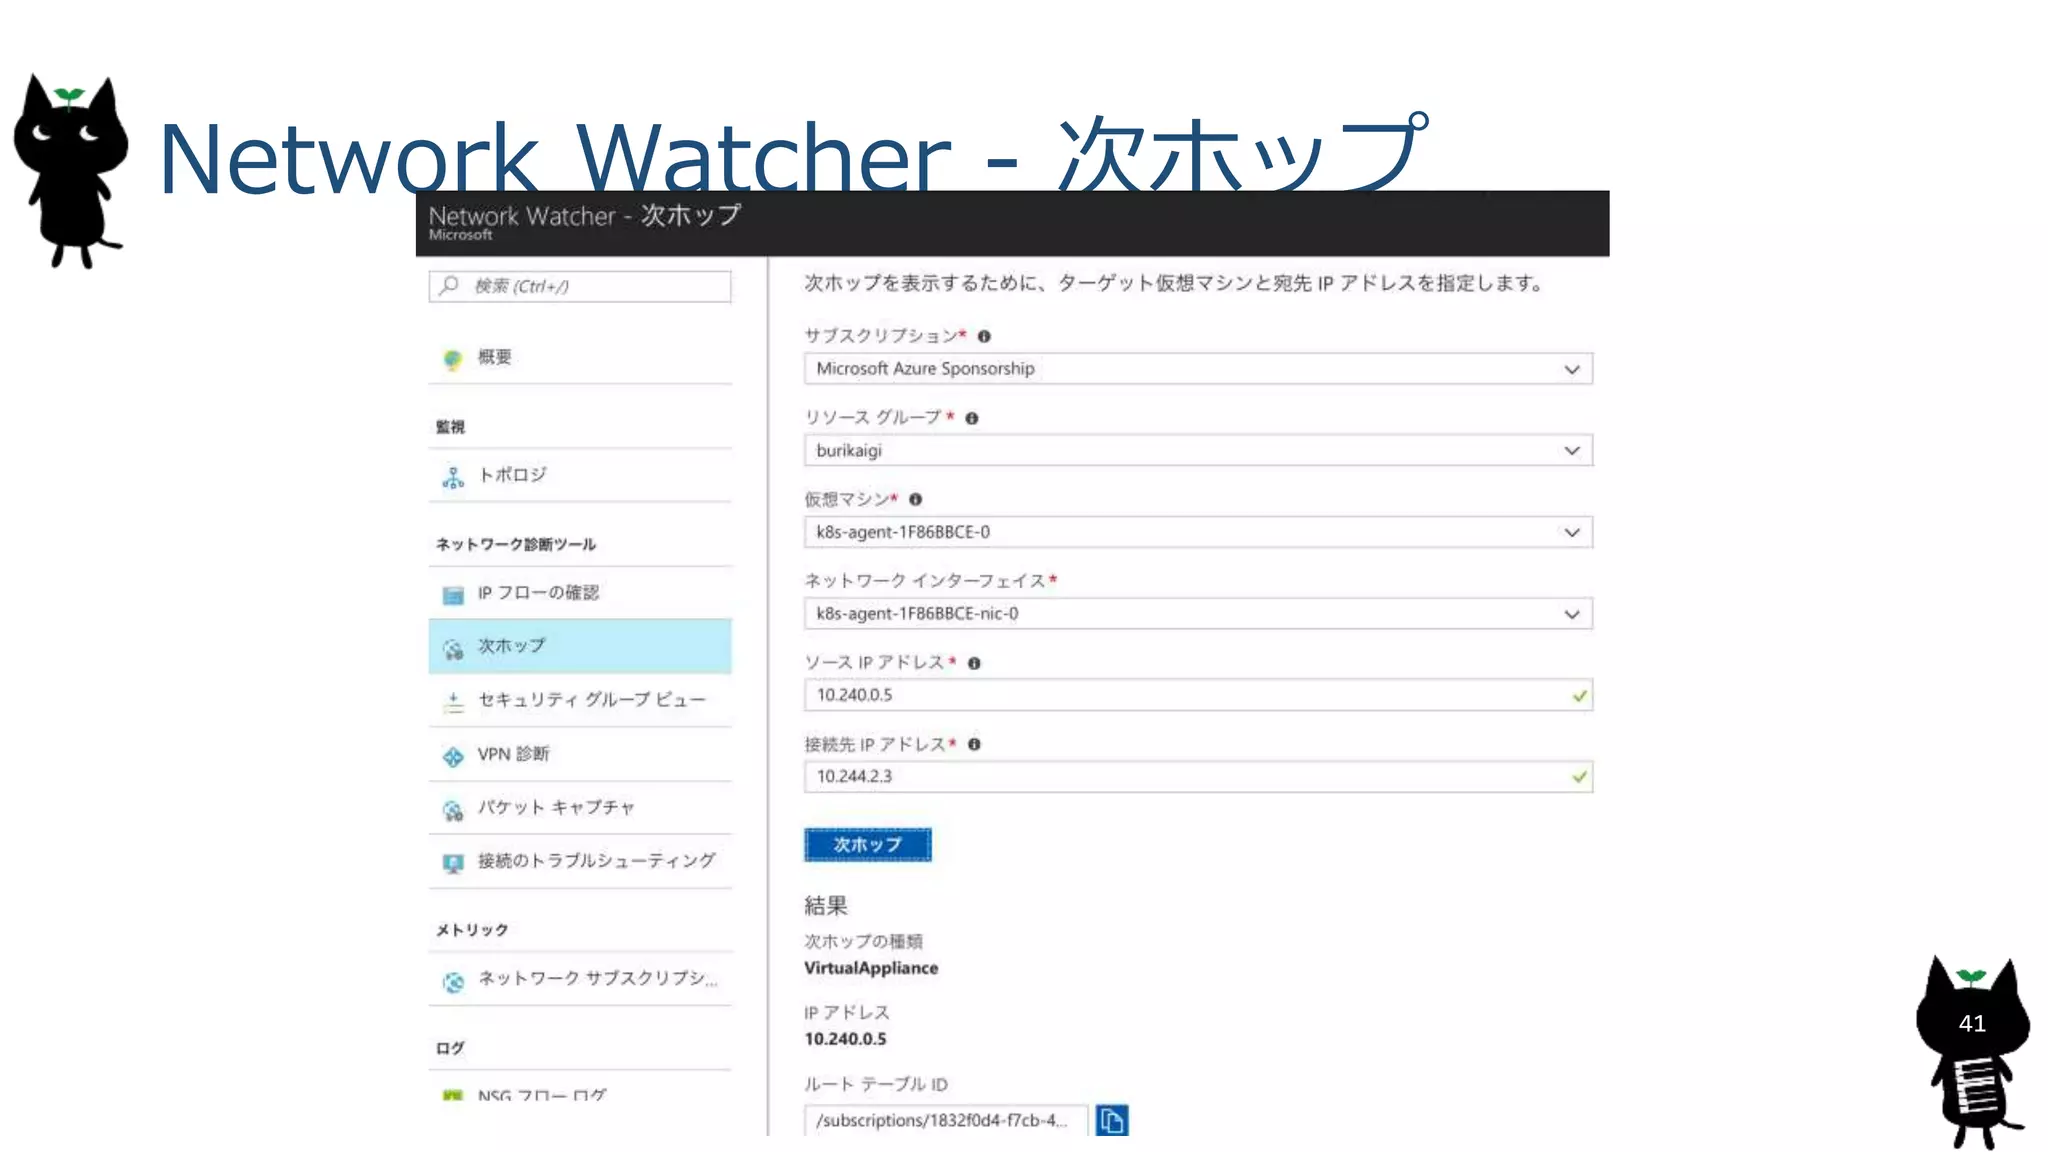Select 接続のトラブルシューティング menu item
Viewport: 2048px width, 1152px height.
580,861
